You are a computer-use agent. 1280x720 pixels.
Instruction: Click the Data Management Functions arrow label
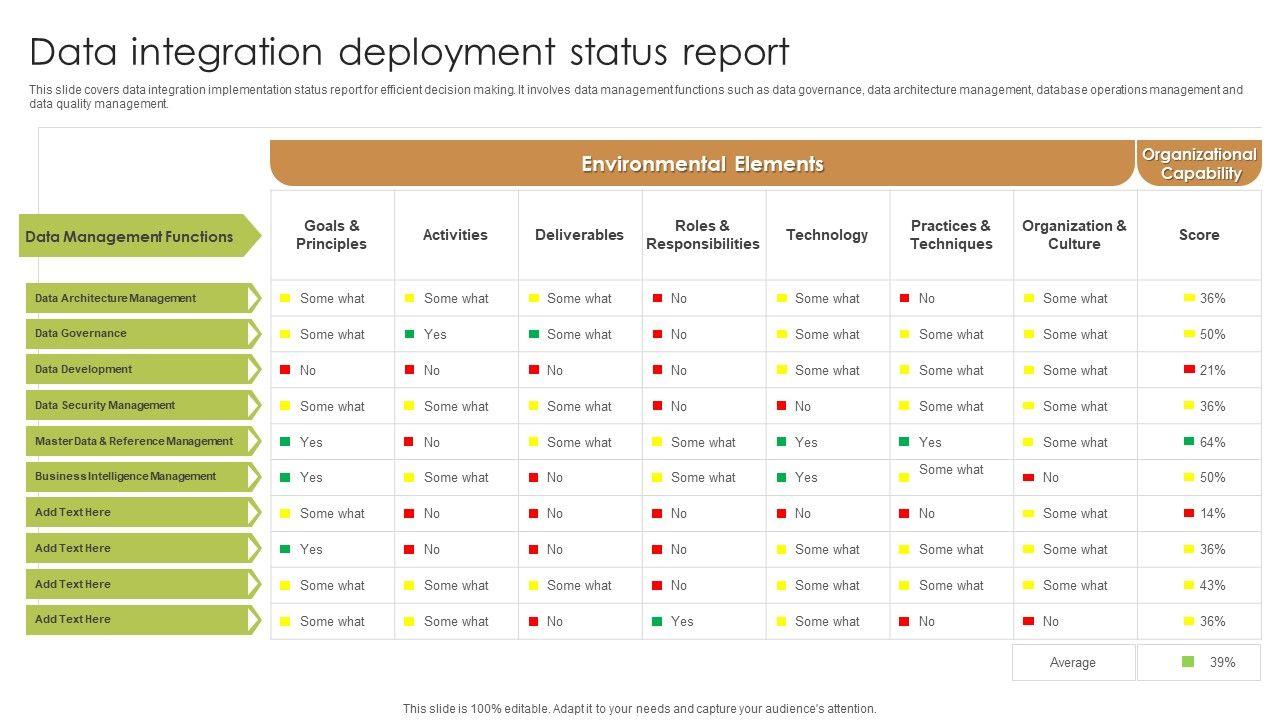click(138, 237)
